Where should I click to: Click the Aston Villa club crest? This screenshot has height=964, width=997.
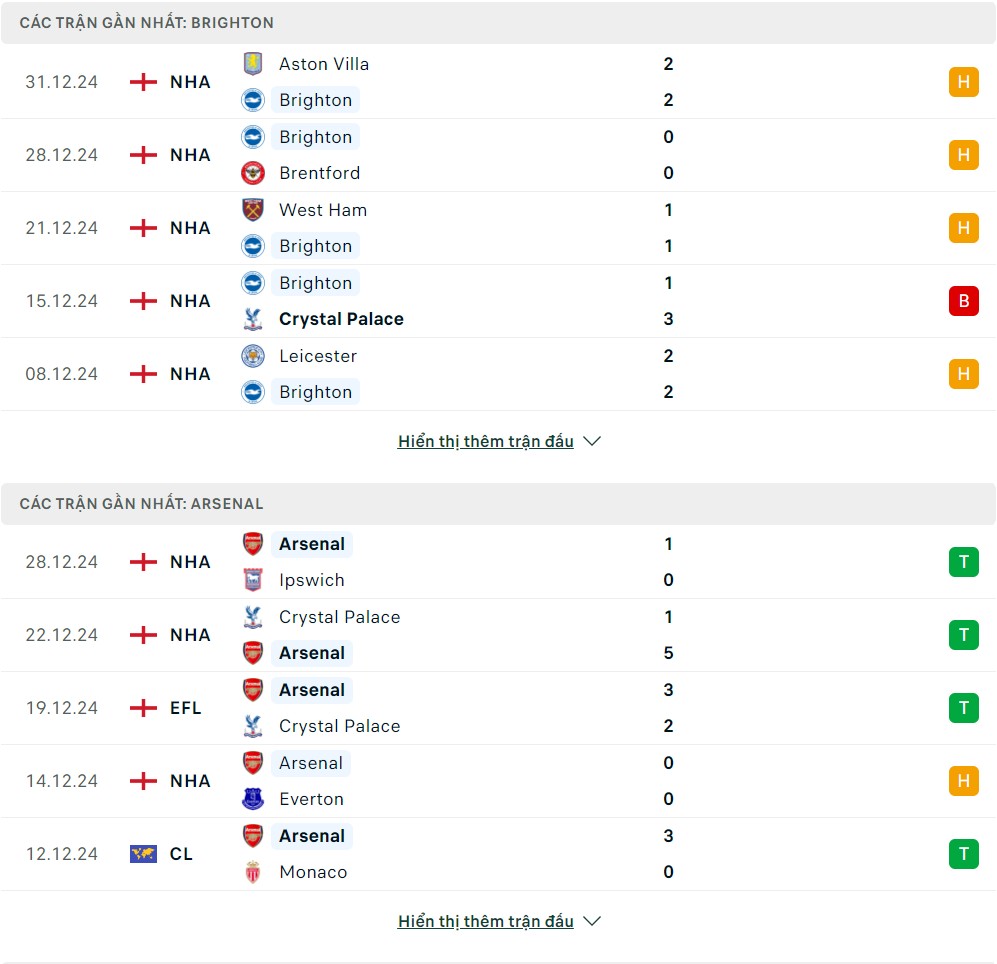pyautogui.click(x=253, y=64)
